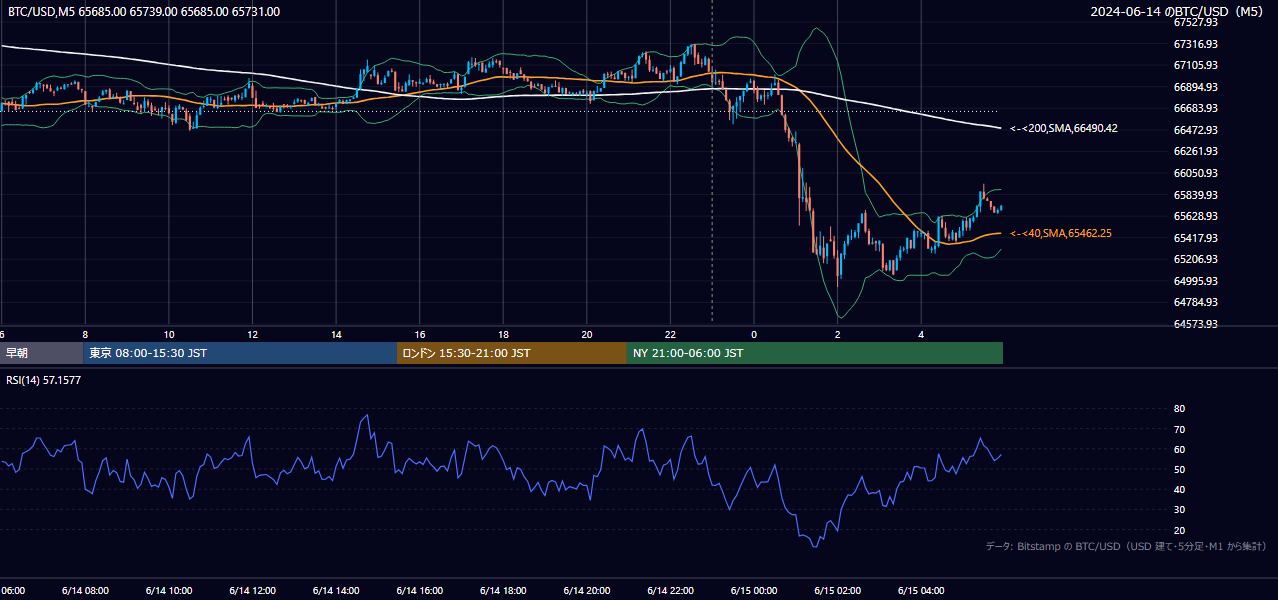Click the RSI scale level 40

click(x=1179, y=489)
